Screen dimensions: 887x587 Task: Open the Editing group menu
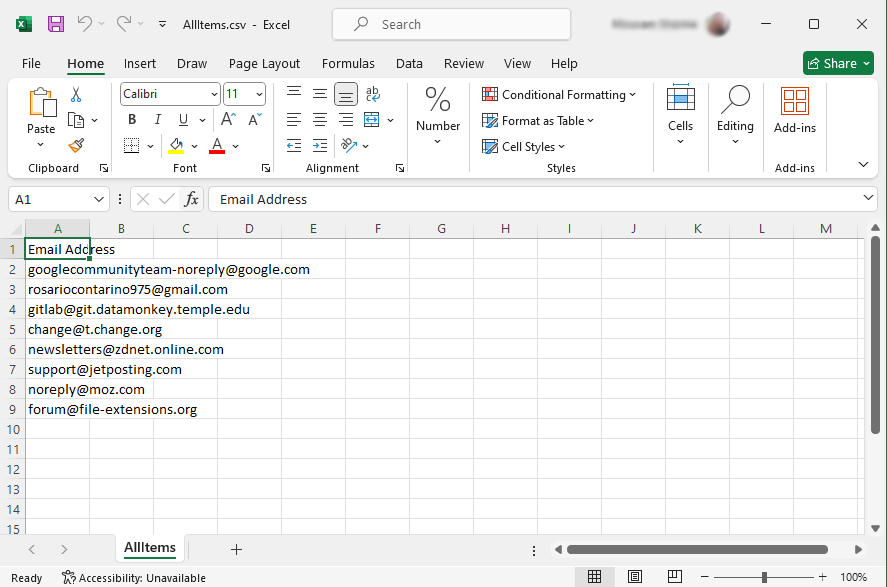coord(735,115)
